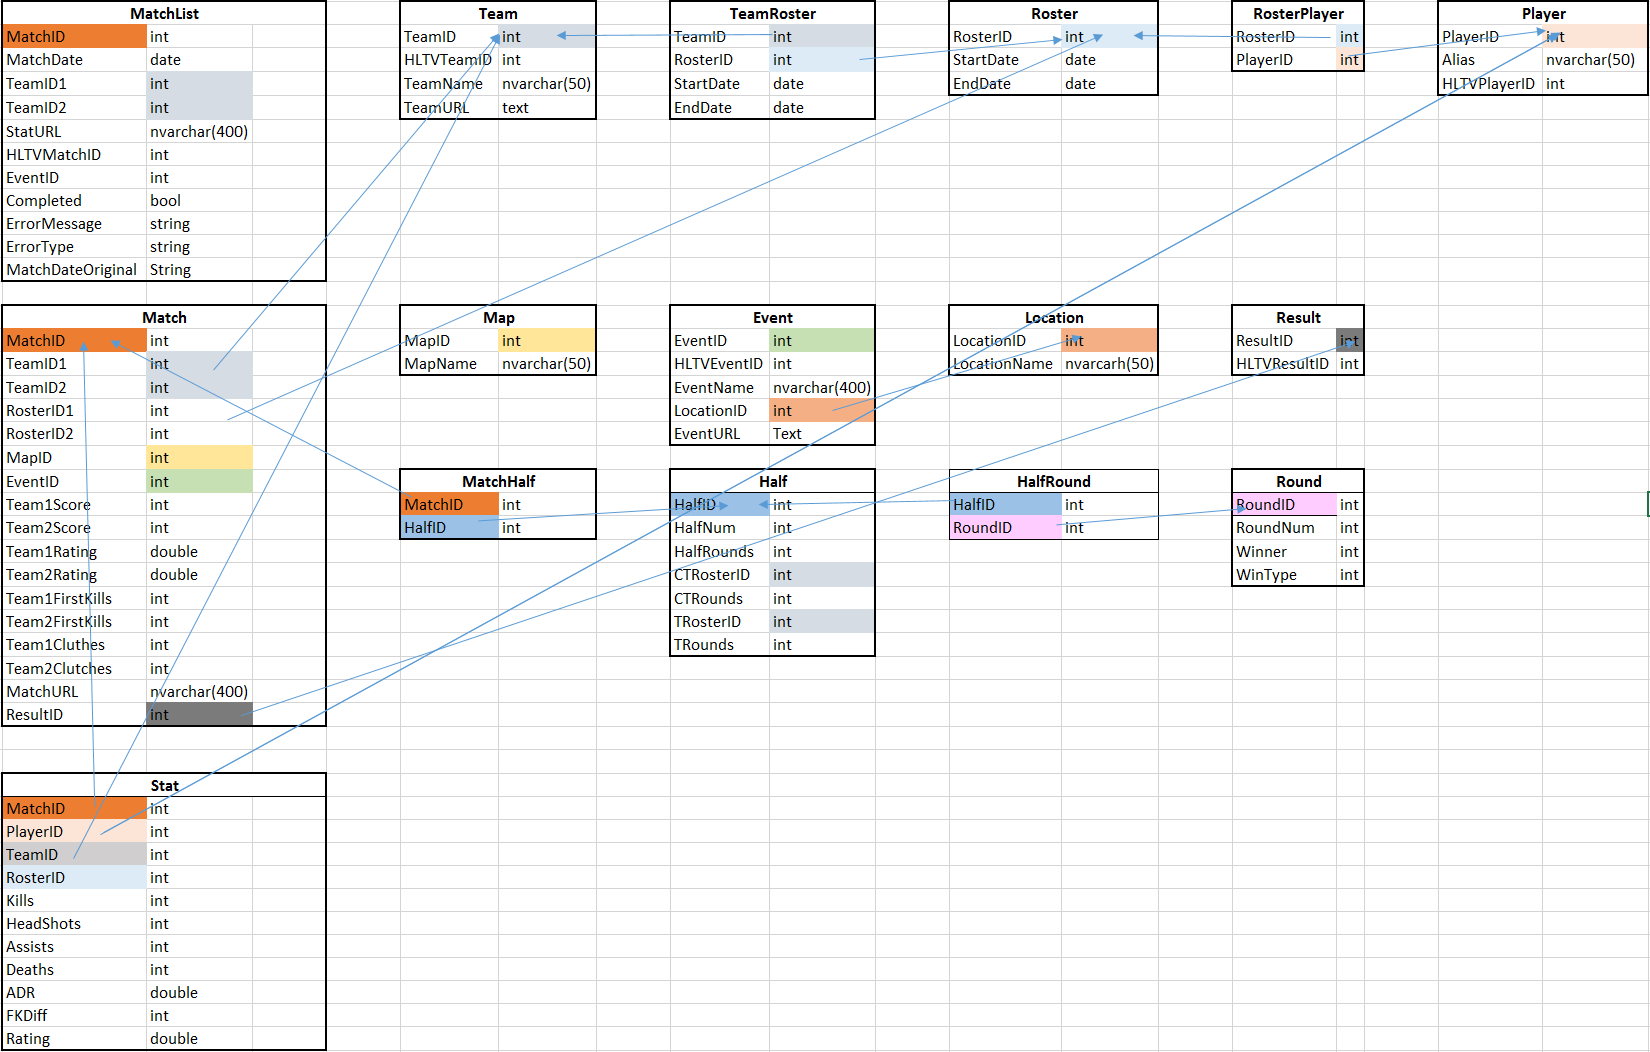Image resolution: width=1650 pixels, height=1052 pixels.
Task: Click the RosterPlayer table header
Action: pyautogui.click(x=1298, y=14)
